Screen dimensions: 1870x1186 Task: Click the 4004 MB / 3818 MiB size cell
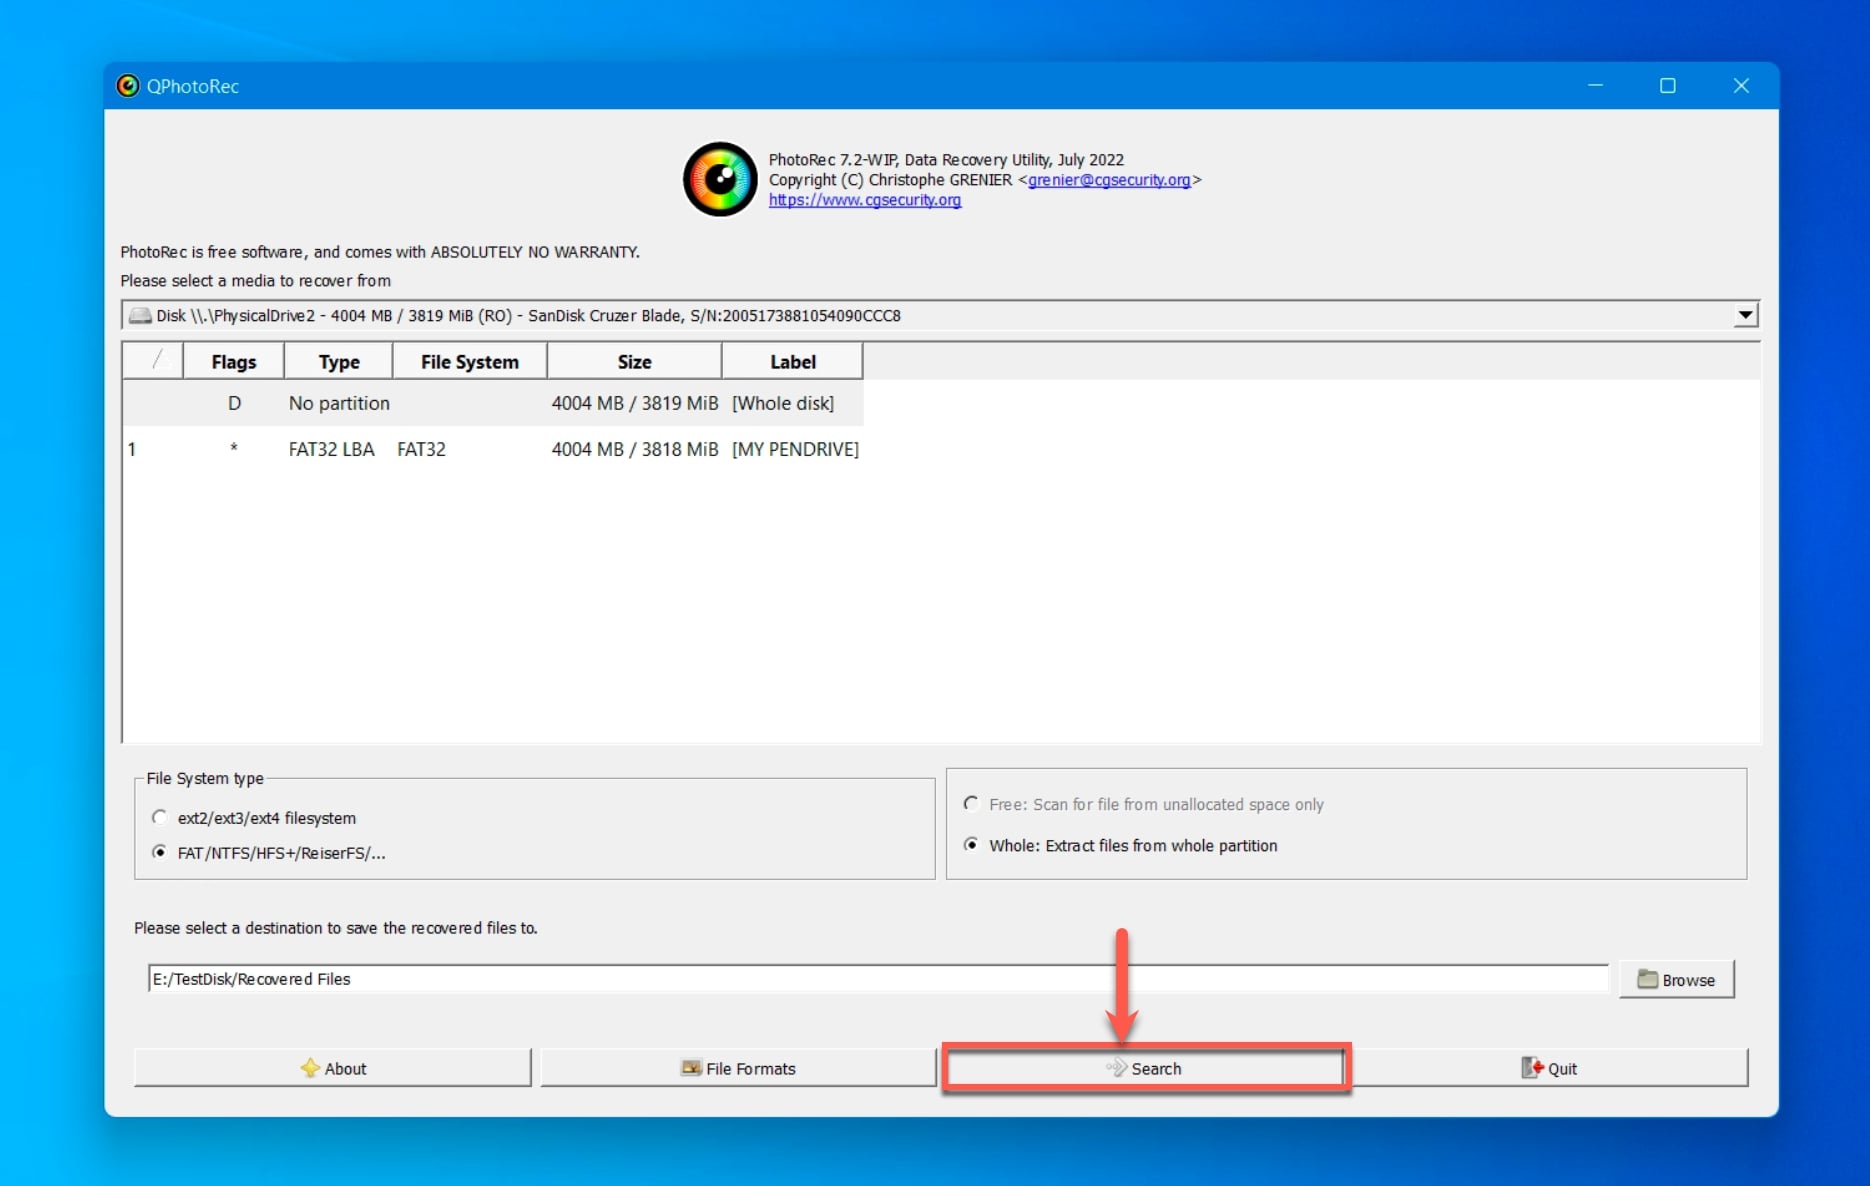pos(635,449)
